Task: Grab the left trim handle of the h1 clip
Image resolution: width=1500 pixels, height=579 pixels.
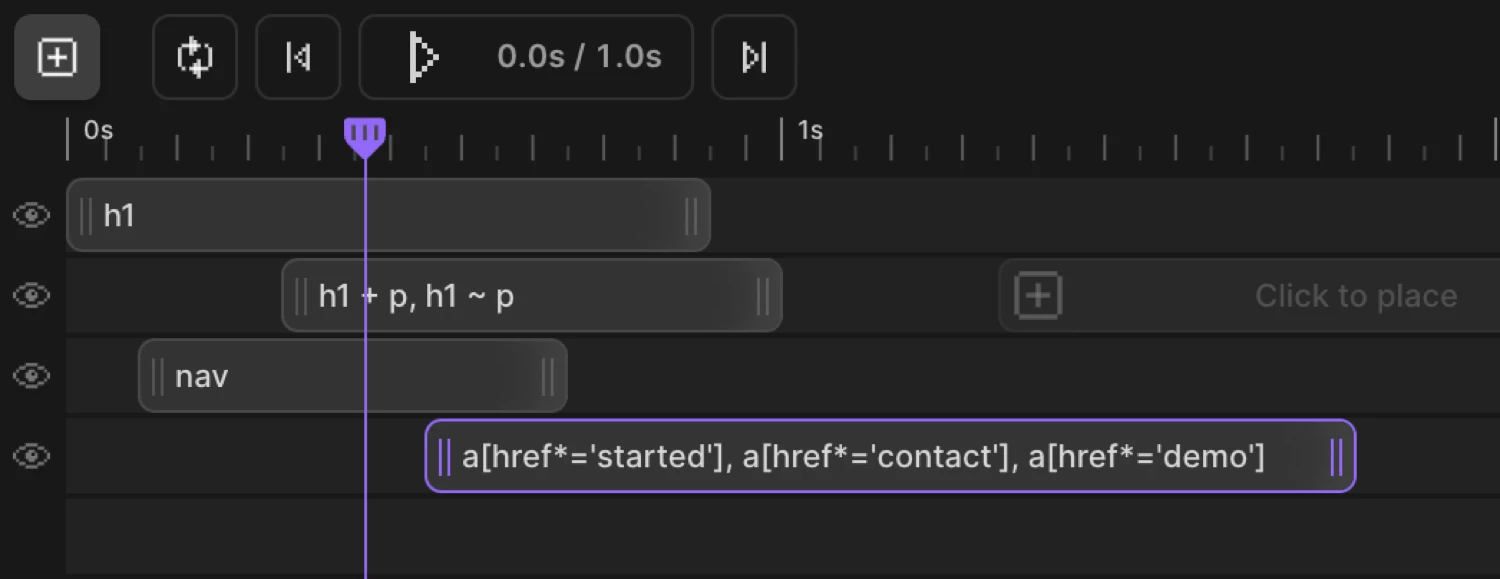Action: 84,215
